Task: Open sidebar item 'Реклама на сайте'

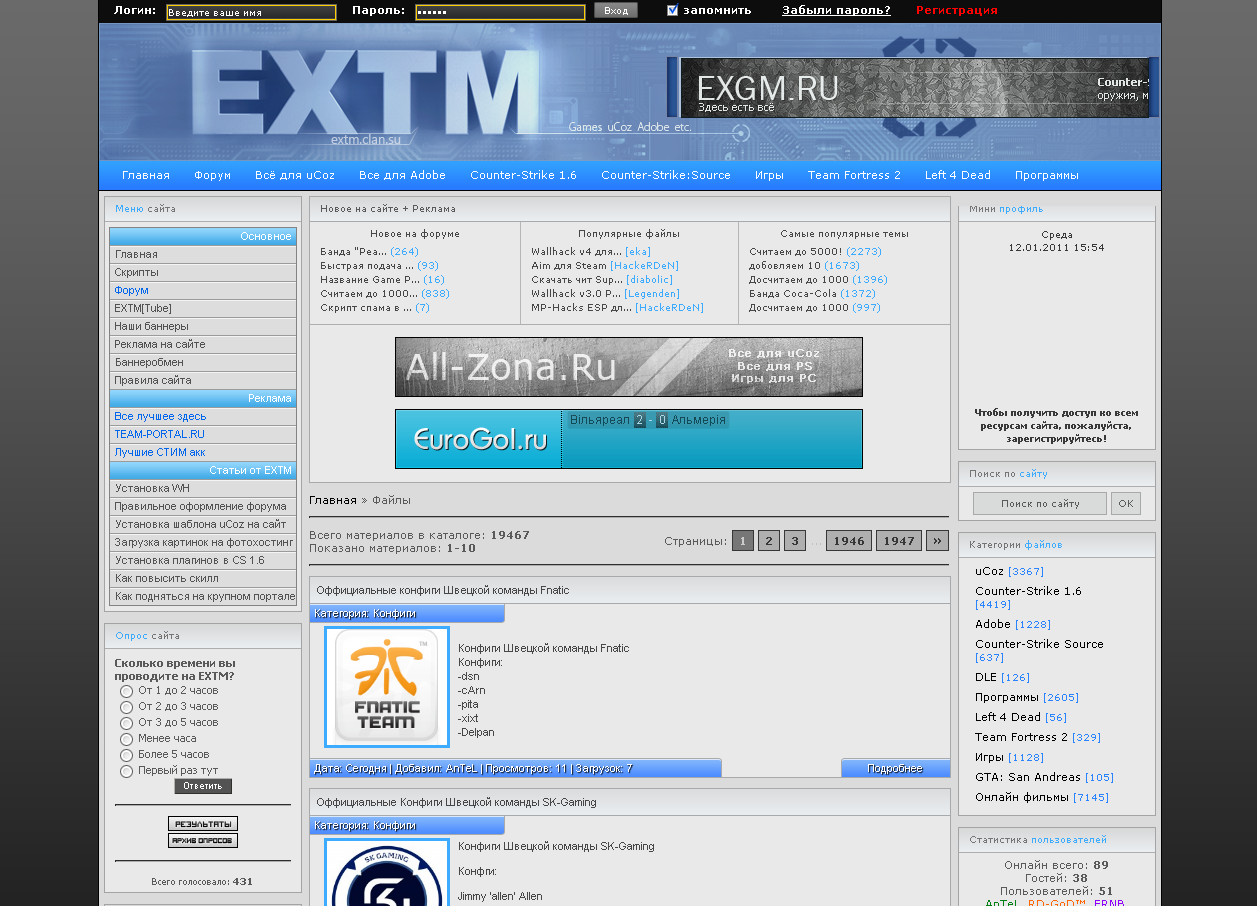Action: [x=203, y=344]
